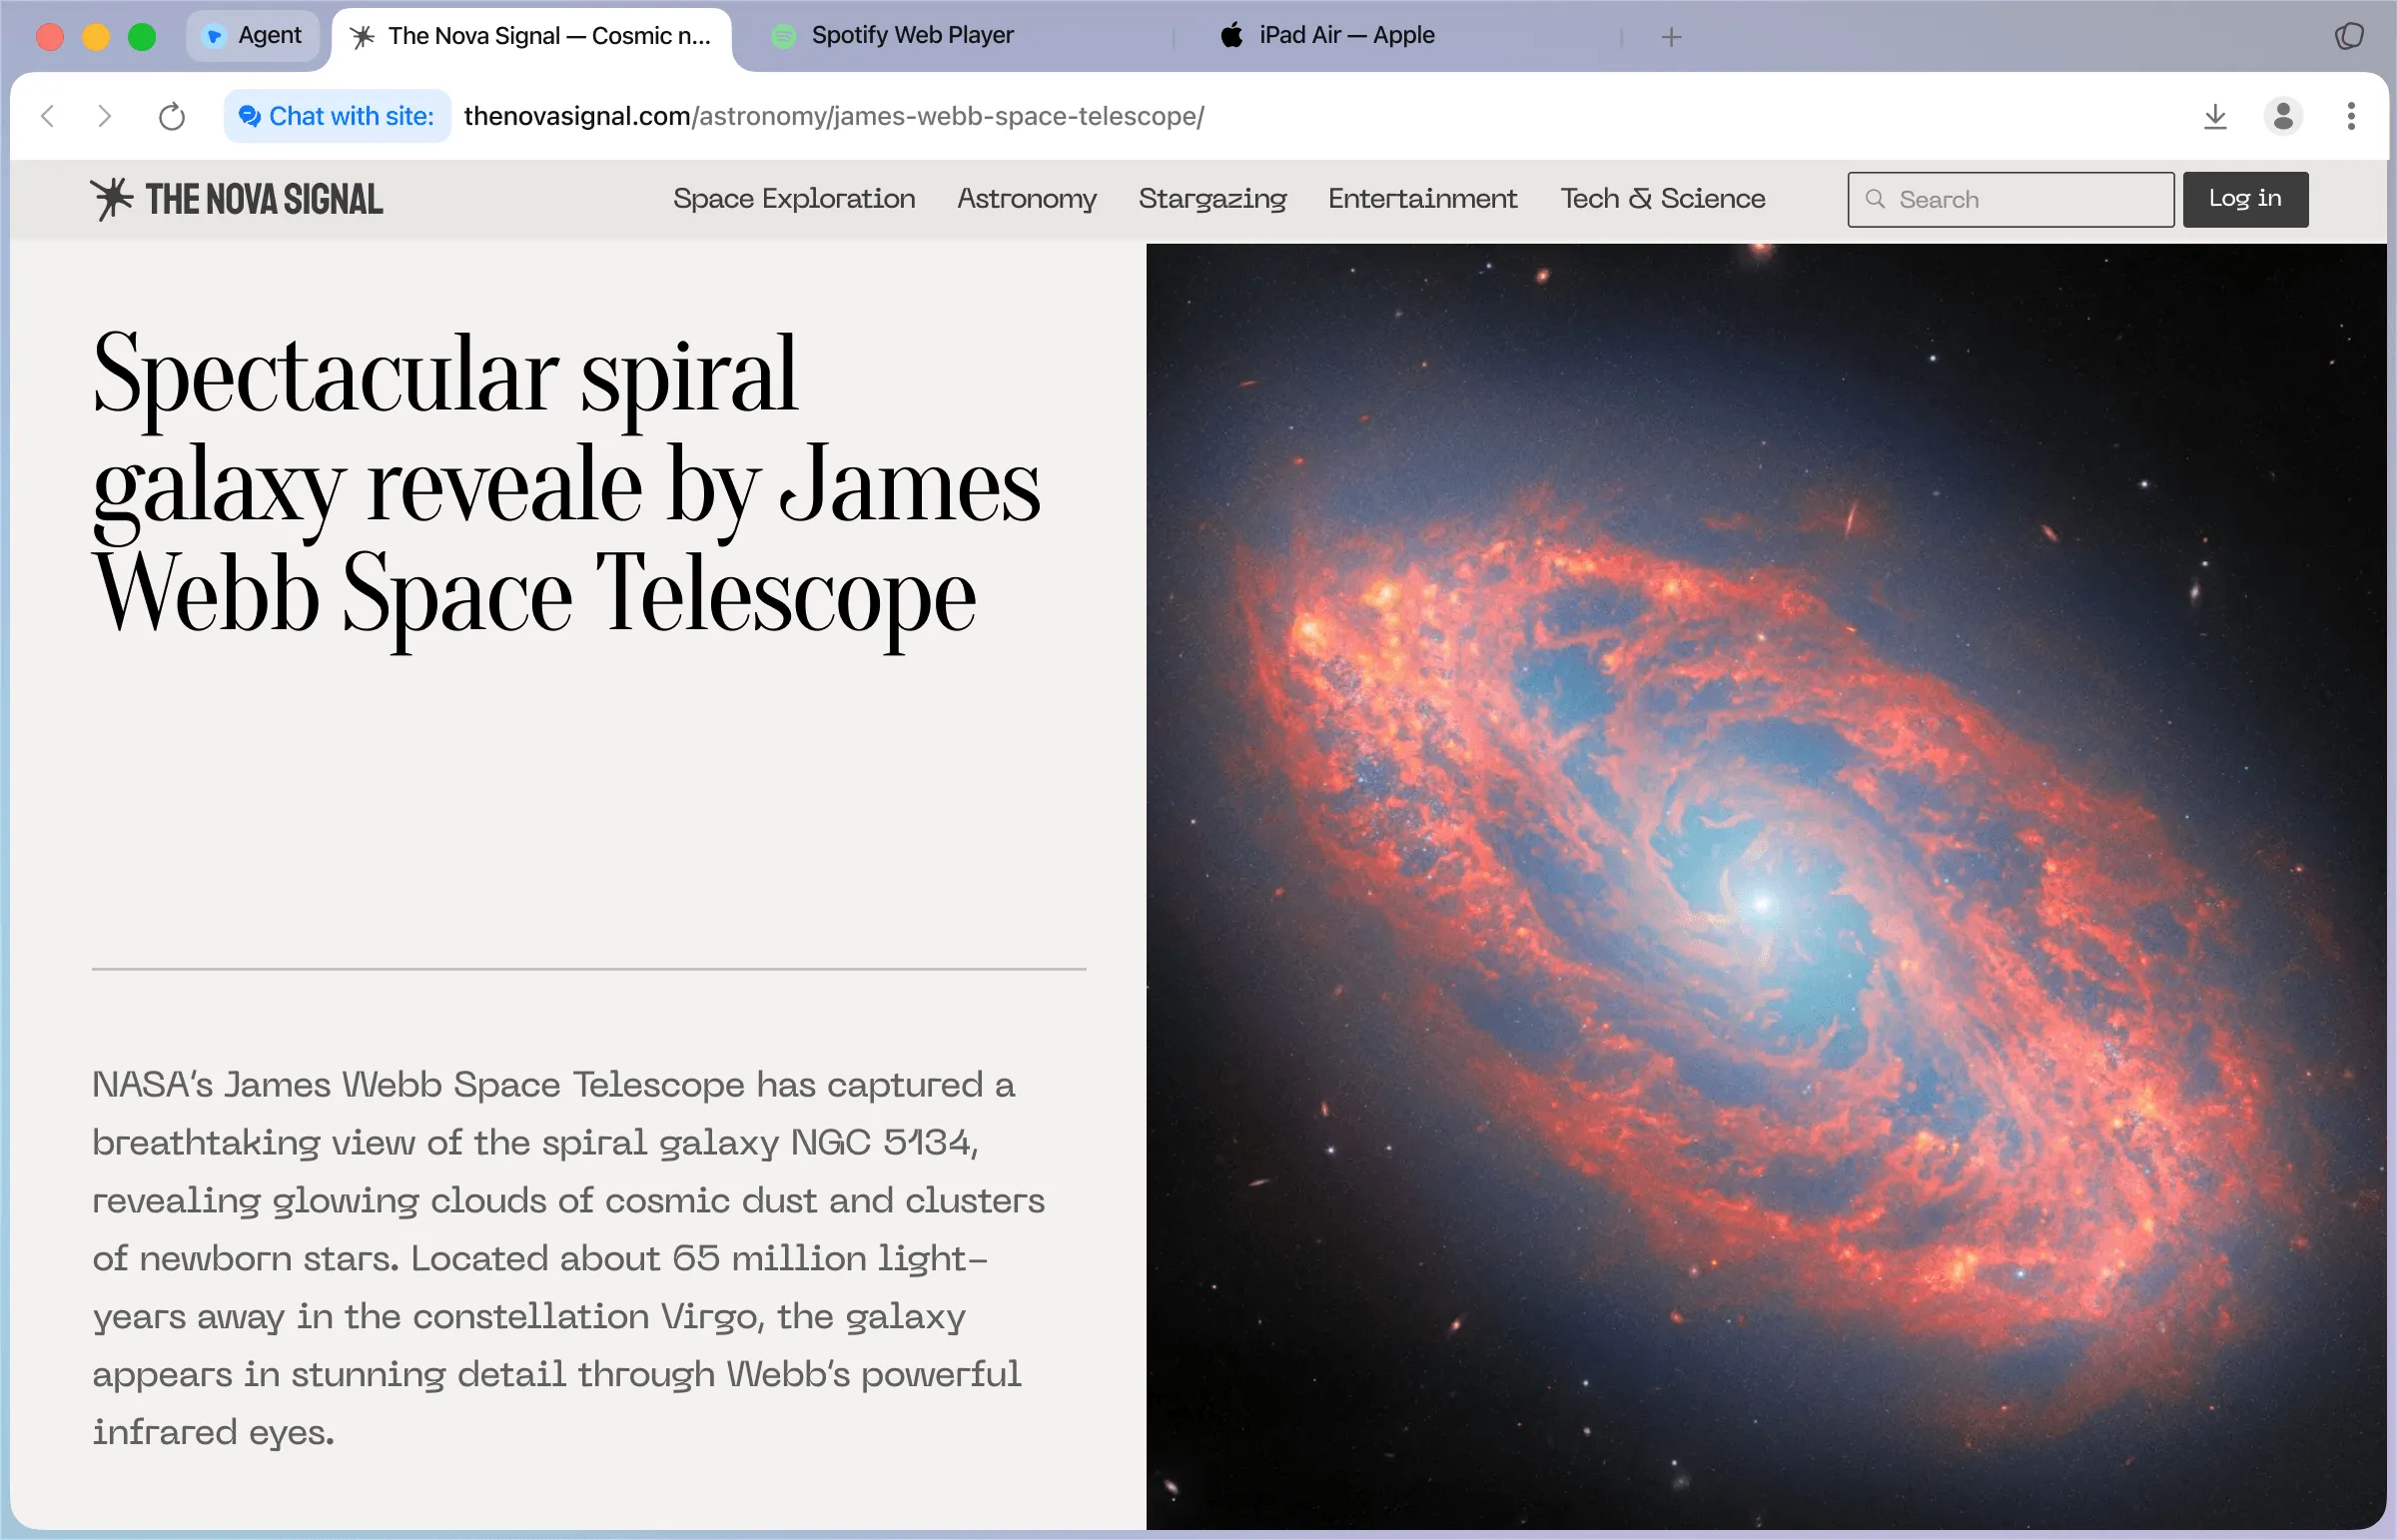Click the Chat with site button
The image size is (2397, 1540).
[x=337, y=116]
